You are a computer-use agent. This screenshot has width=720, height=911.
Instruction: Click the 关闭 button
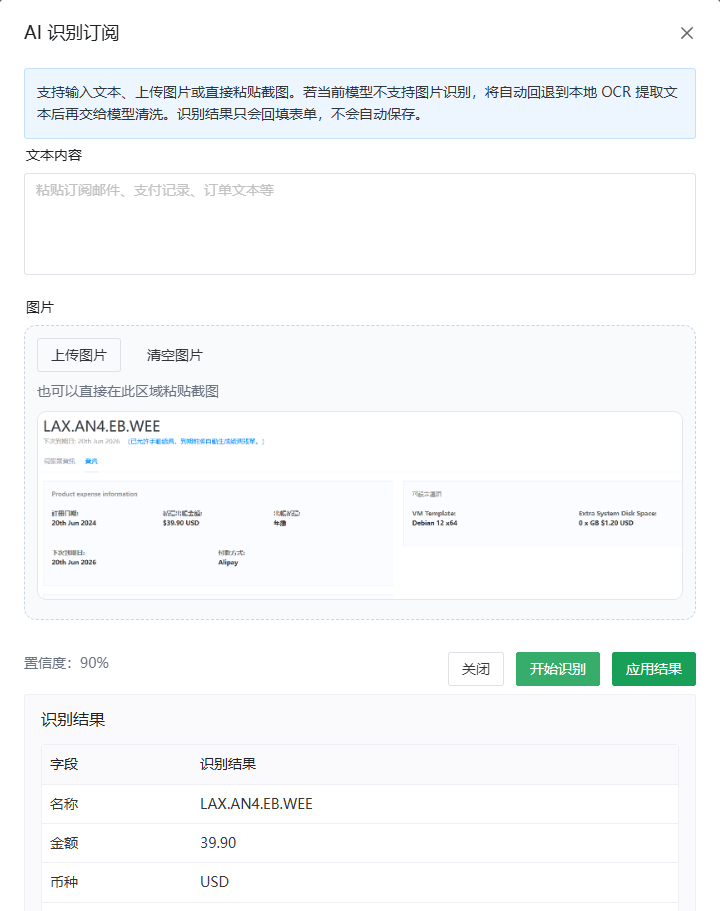tap(476, 669)
